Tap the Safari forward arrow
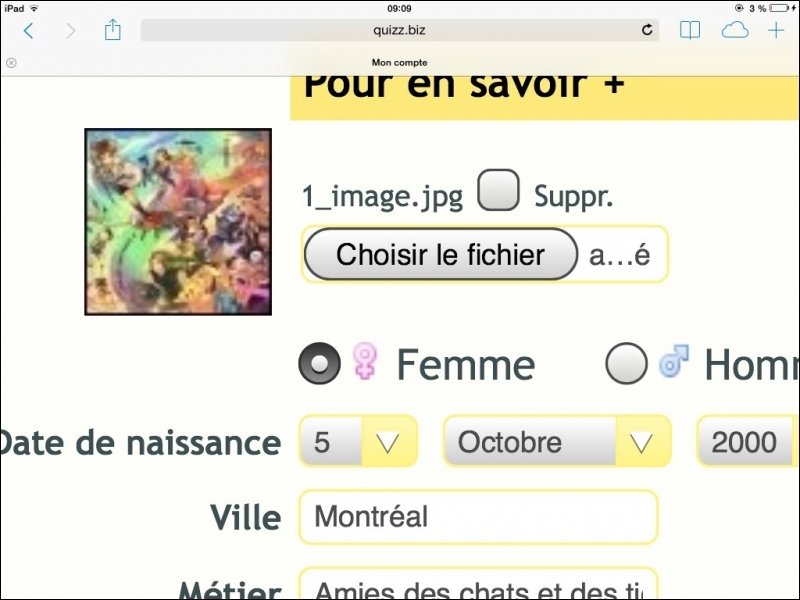 (70, 31)
